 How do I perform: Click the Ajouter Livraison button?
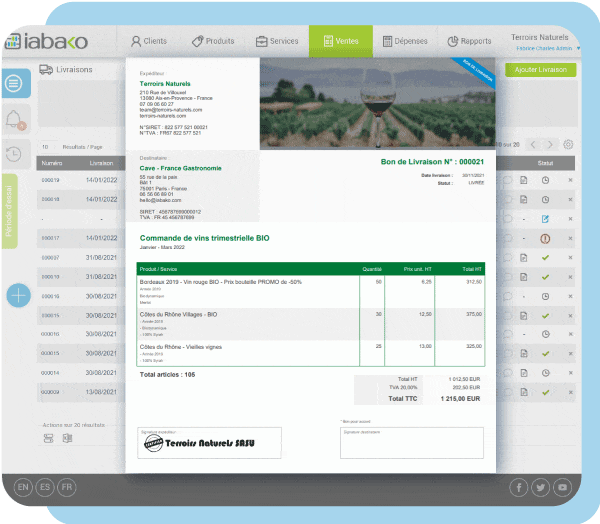click(540, 70)
